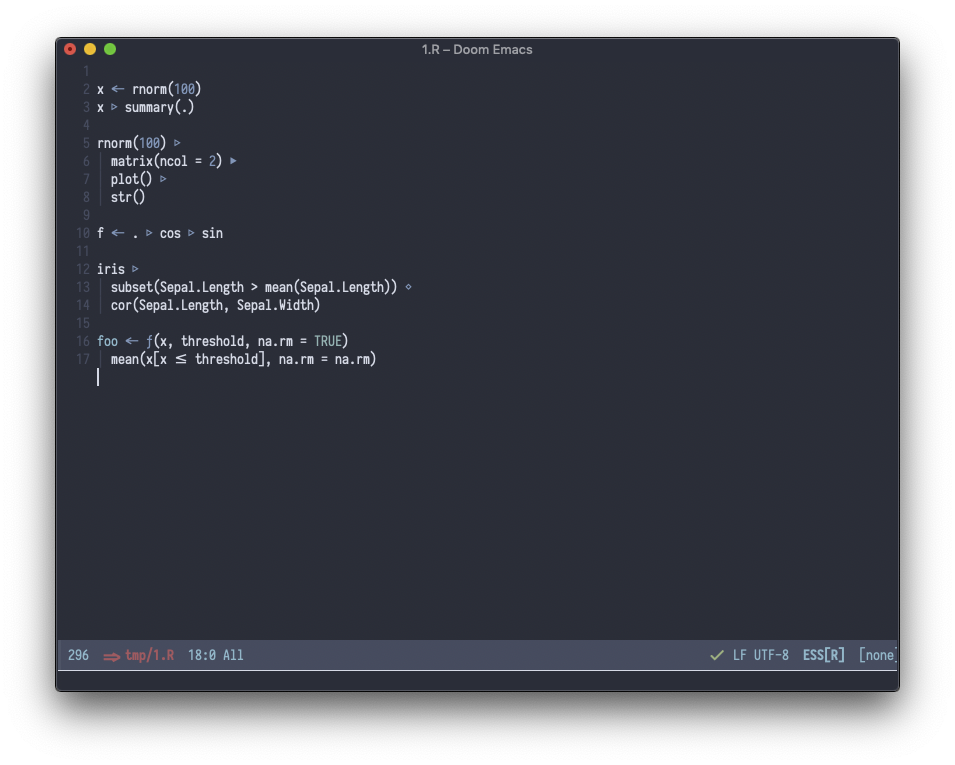The image size is (955, 765).
Task: Click the 296 count in the modeline
Action: [x=78, y=655]
